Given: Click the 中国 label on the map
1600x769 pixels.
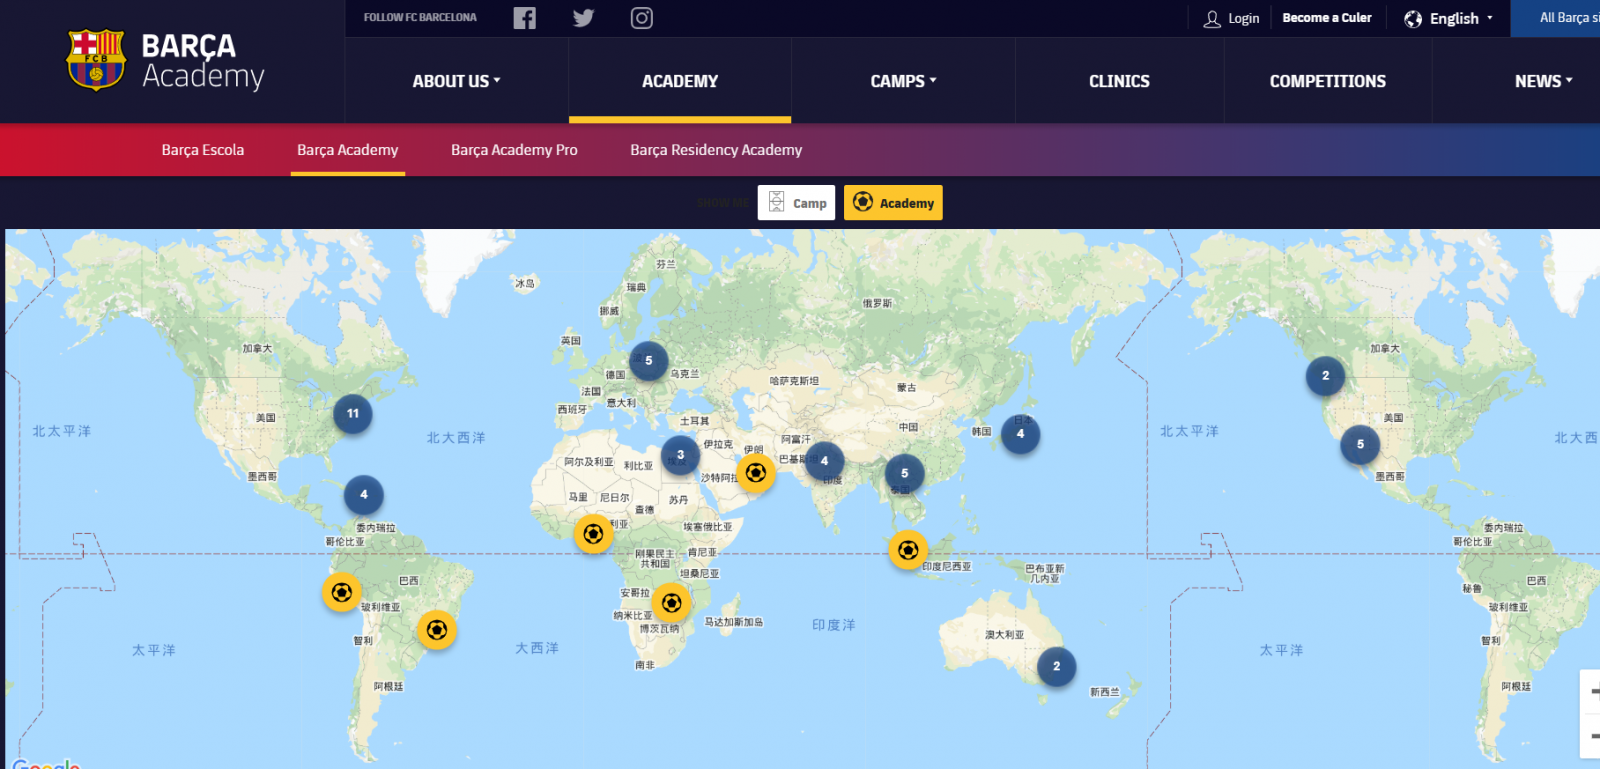Looking at the screenshot, I should (908, 427).
